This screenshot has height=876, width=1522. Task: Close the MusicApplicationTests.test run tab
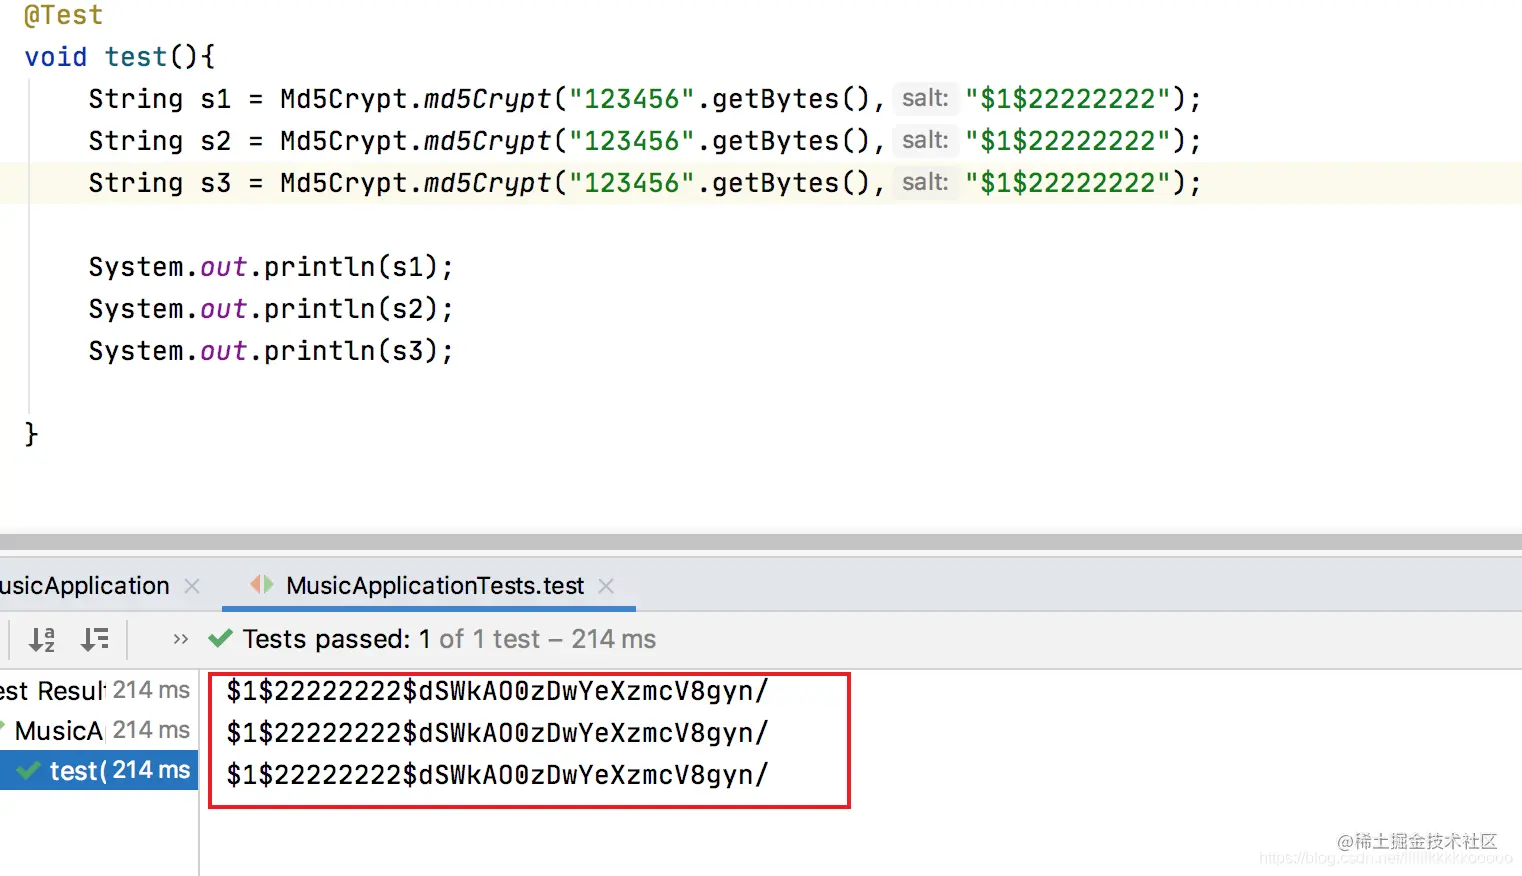606,586
